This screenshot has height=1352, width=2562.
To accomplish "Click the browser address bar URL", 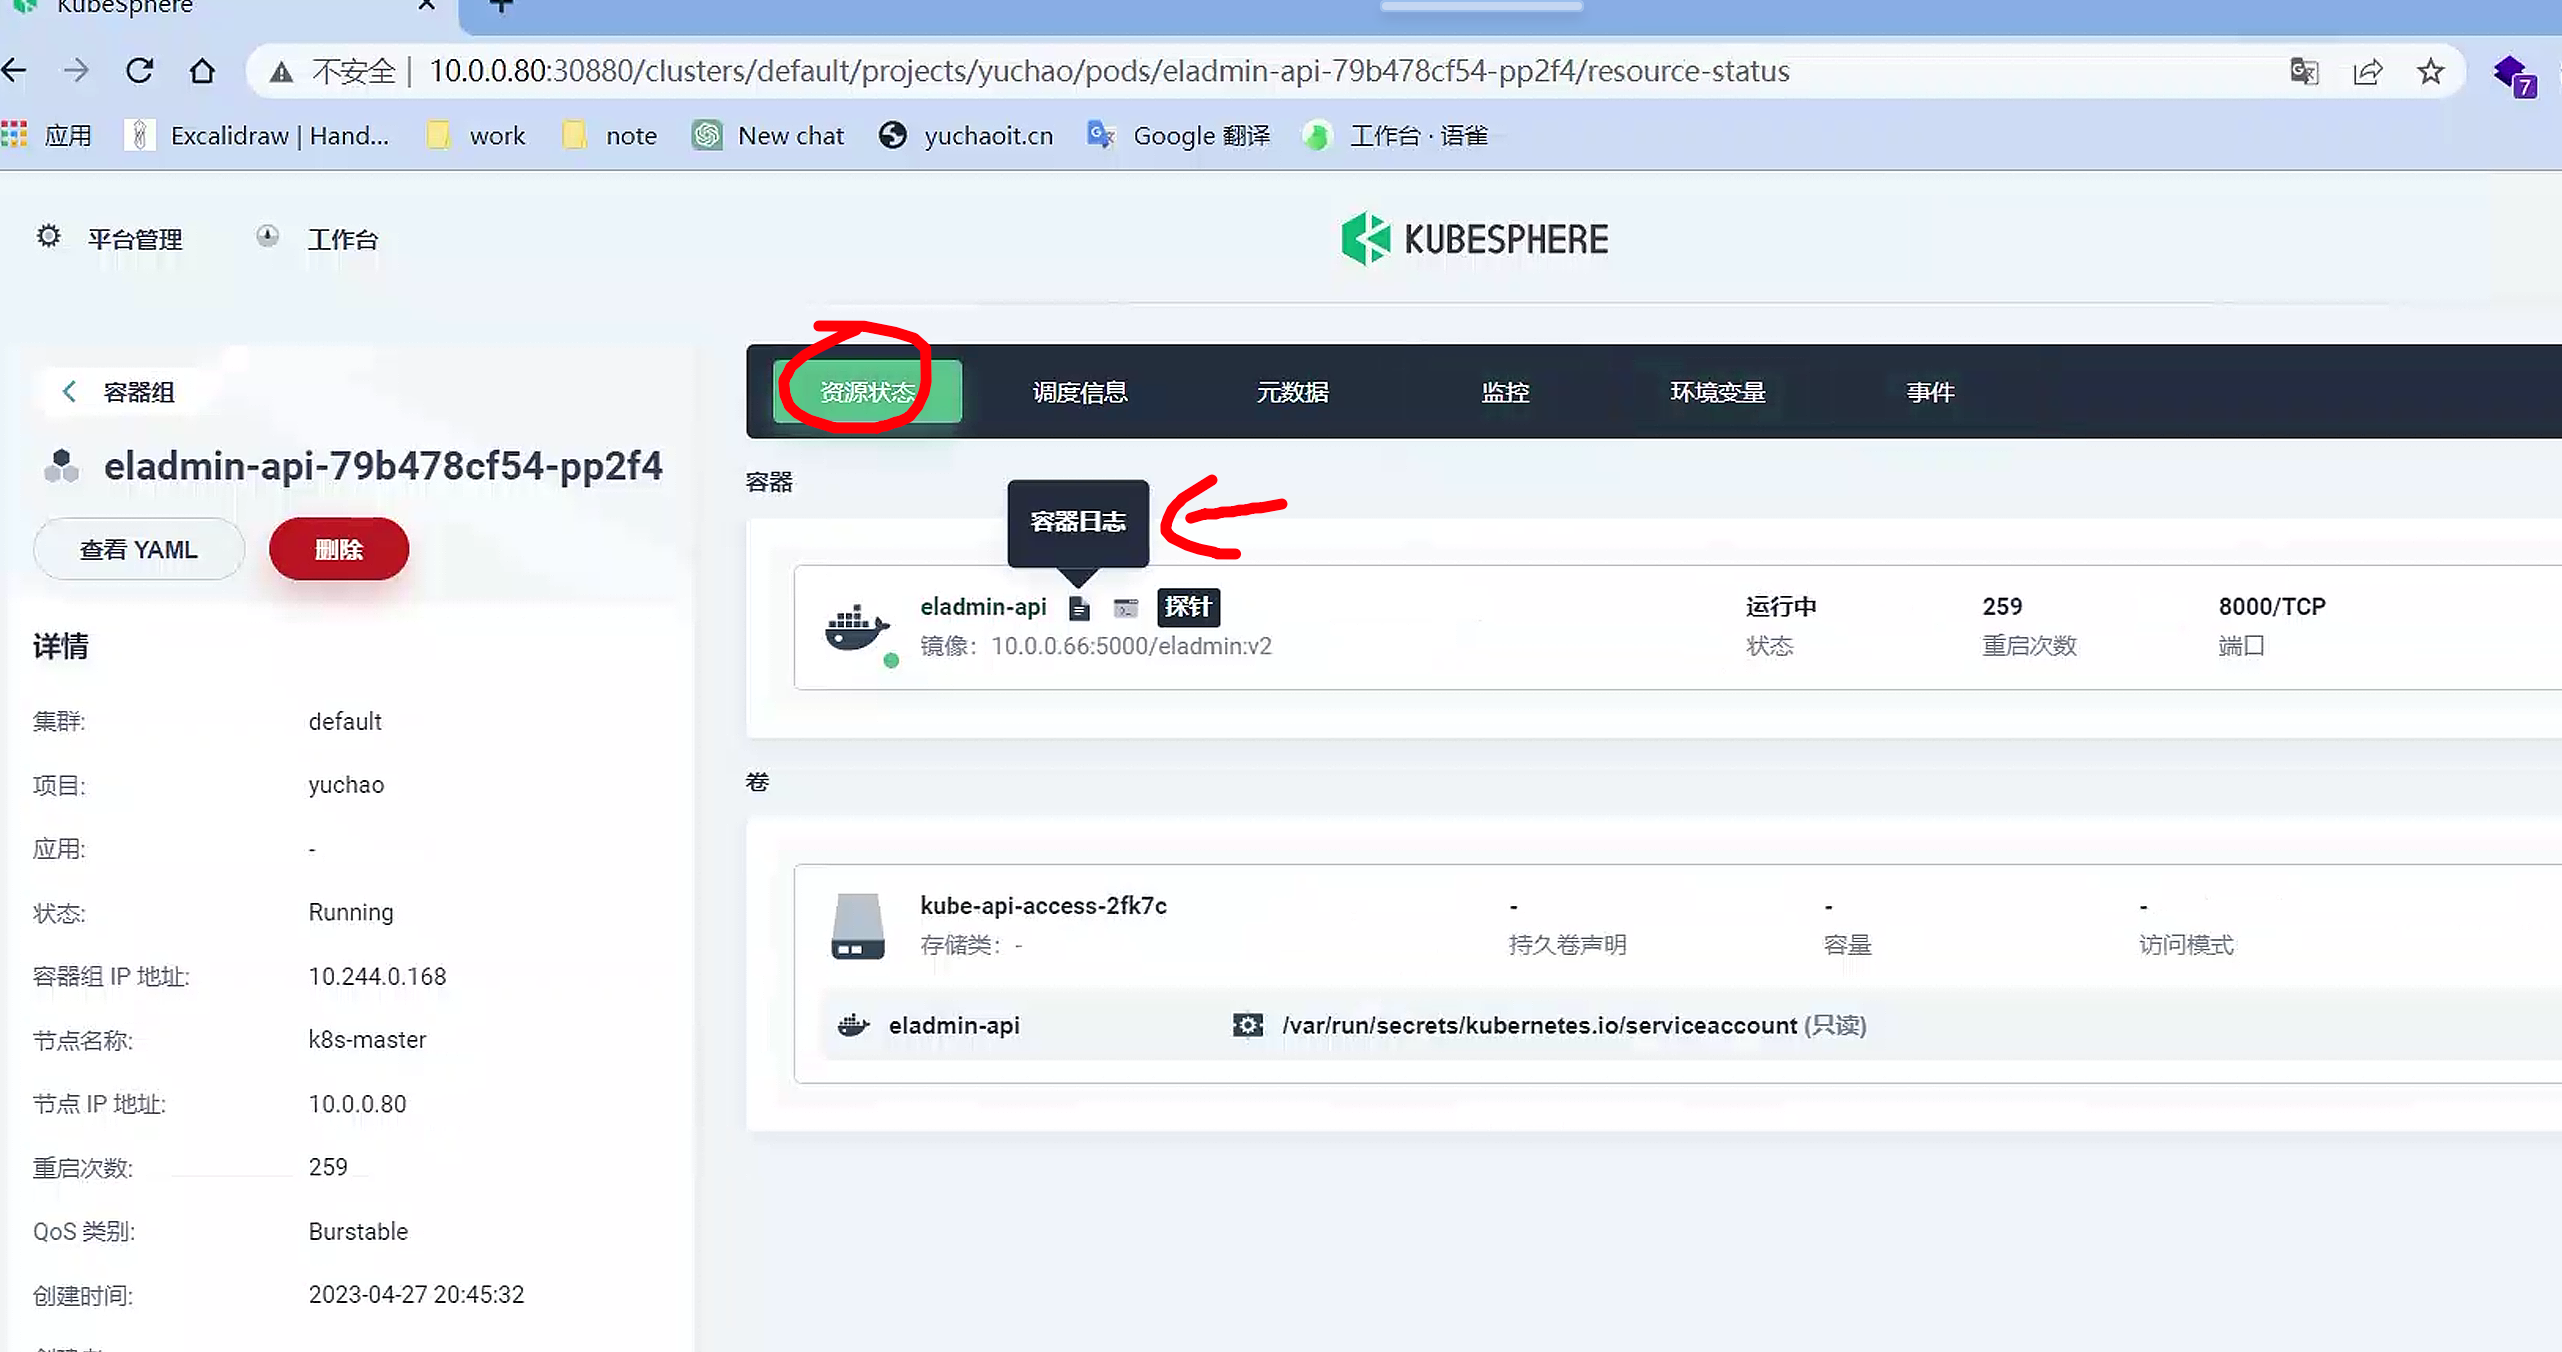I will (x=1108, y=71).
